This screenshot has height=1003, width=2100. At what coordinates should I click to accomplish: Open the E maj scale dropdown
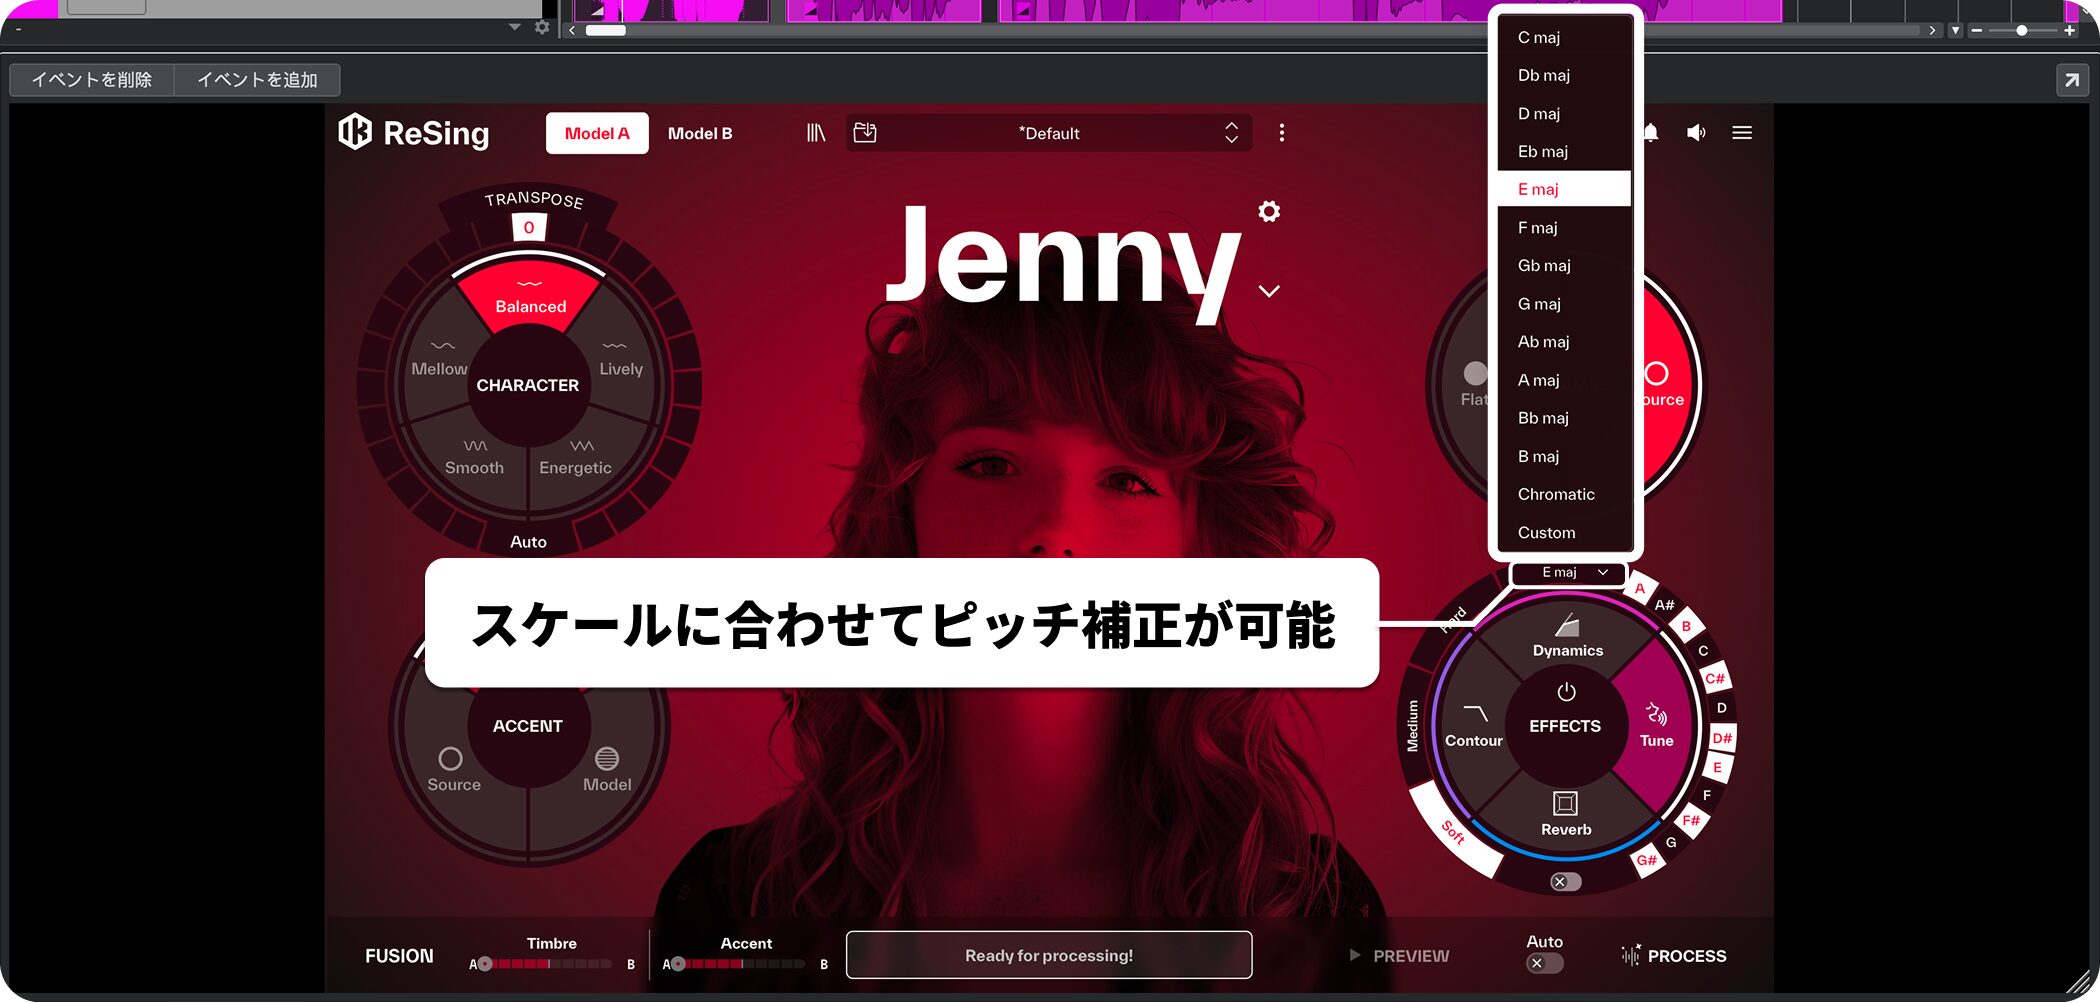coord(1573,573)
